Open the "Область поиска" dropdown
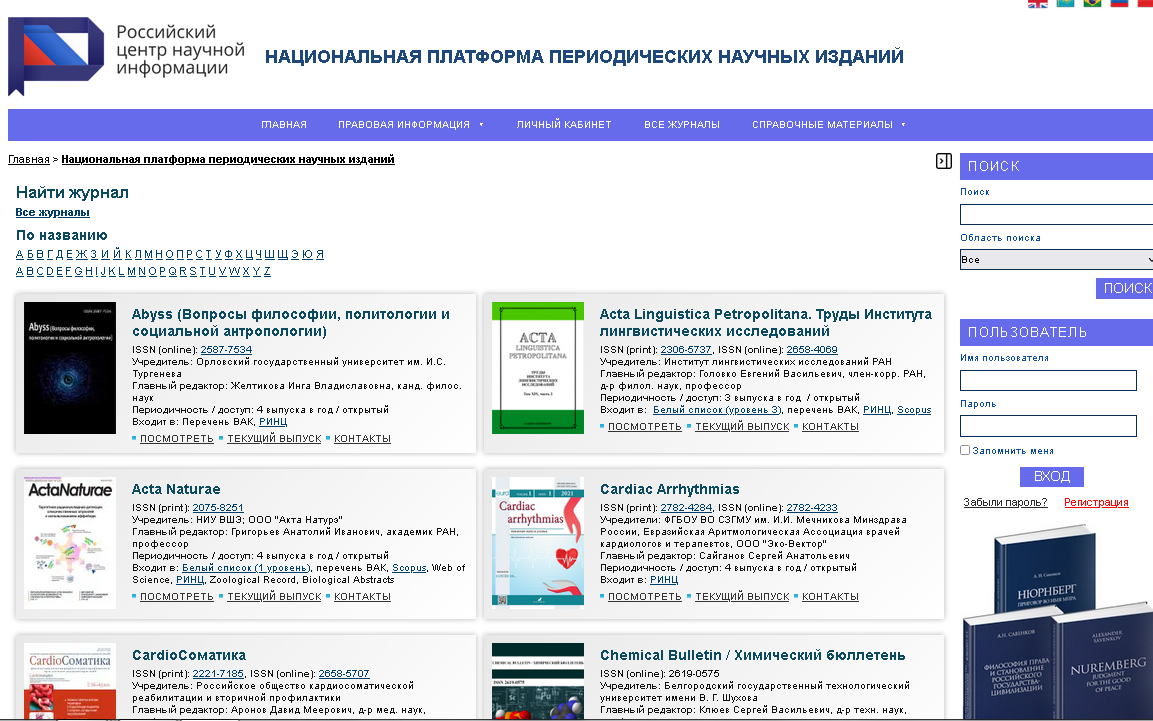 pos(1055,259)
